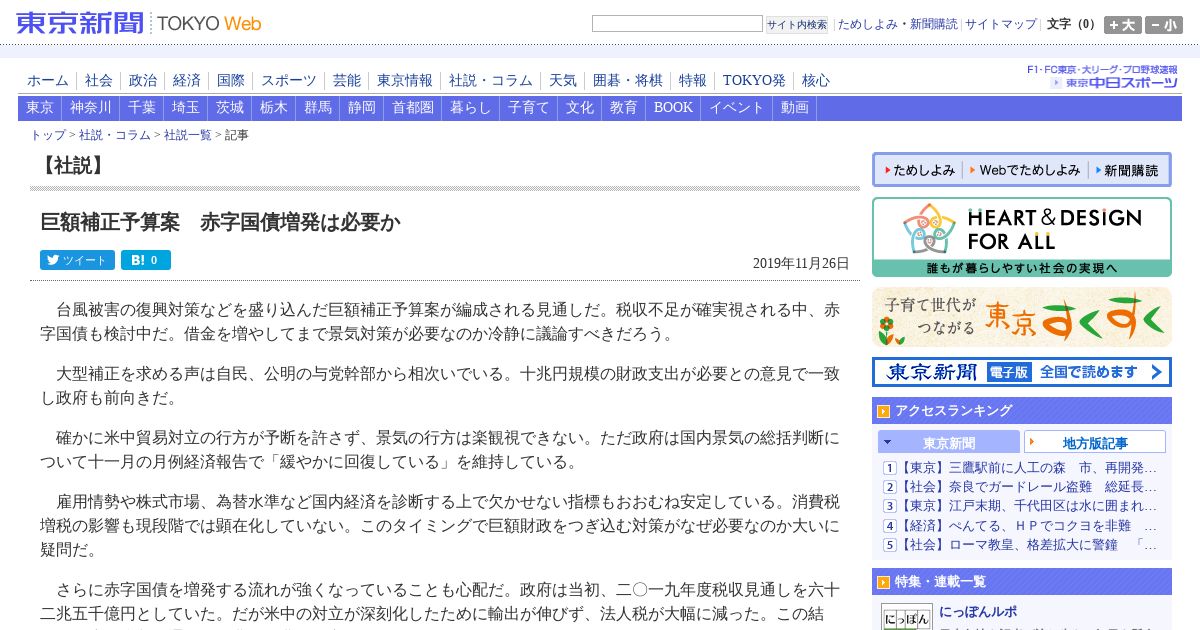Click the アクセスランキング header icon
Image resolution: width=1200 pixels, height=630 pixels.
(883, 411)
